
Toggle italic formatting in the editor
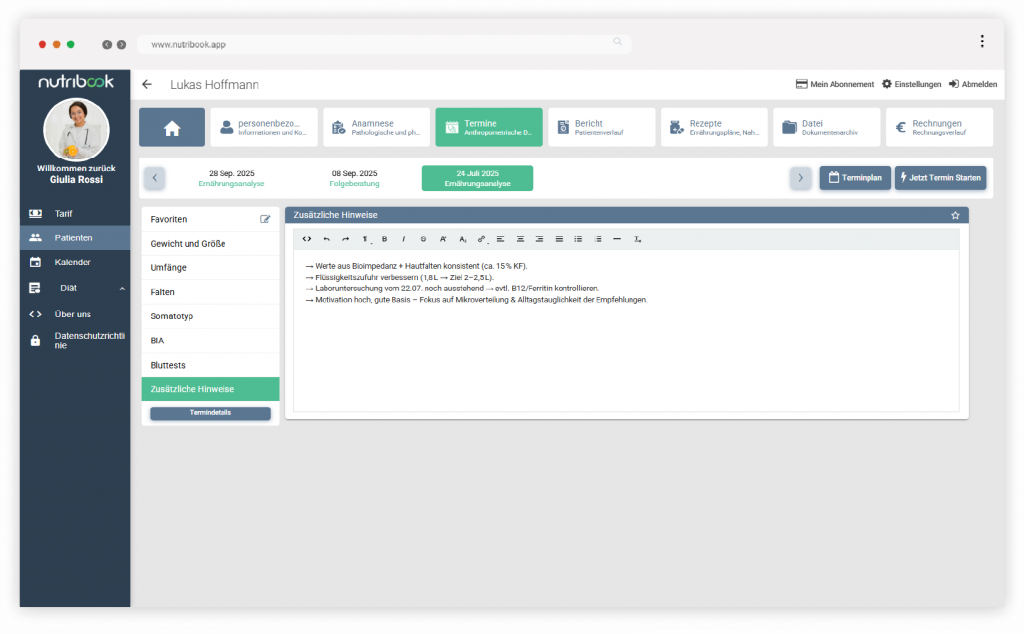[x=403, y=239]
